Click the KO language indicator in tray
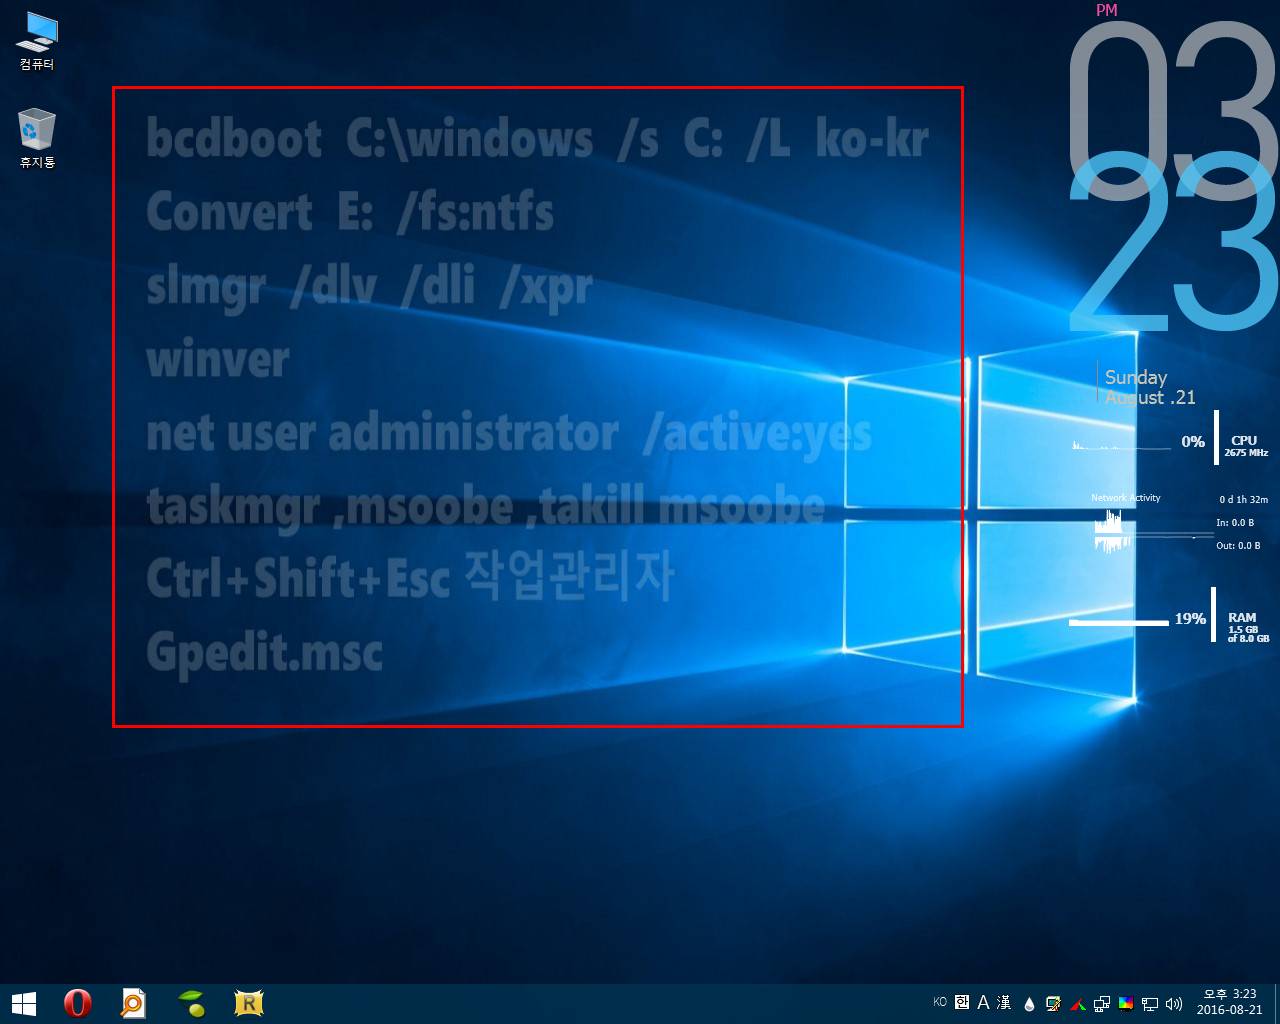 [940, 1002]
